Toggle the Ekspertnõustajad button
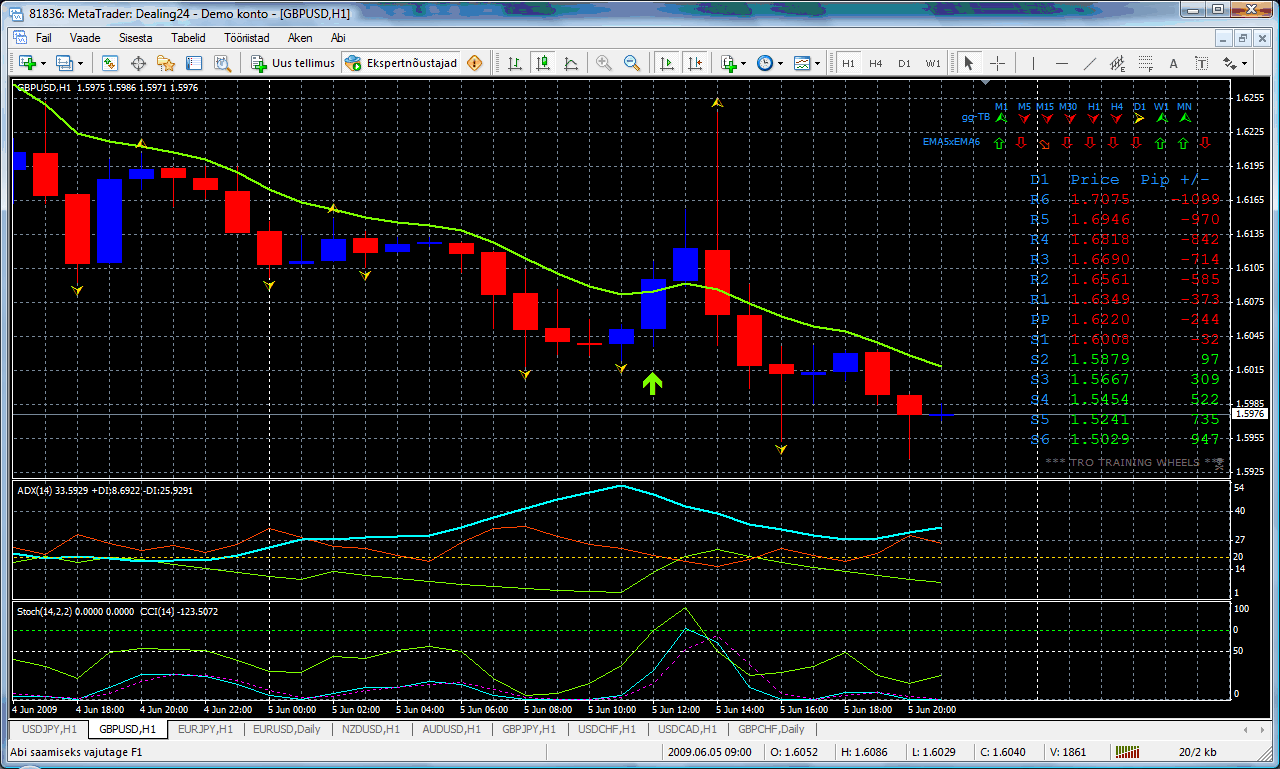Image resolution: width=1280 pixels, height=769 pixels. 401,63
